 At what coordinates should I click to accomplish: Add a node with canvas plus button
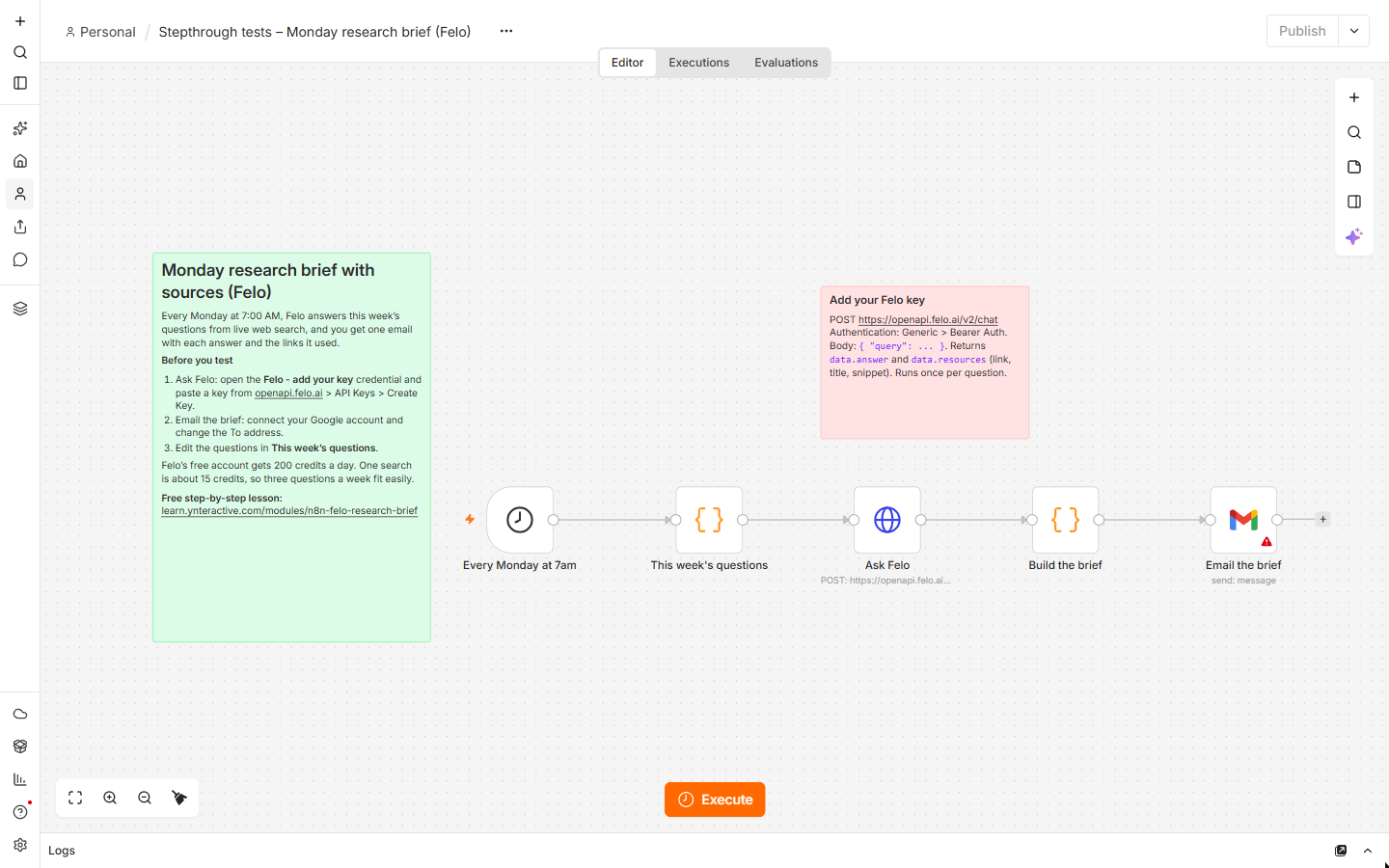[x=1354, y=98]
